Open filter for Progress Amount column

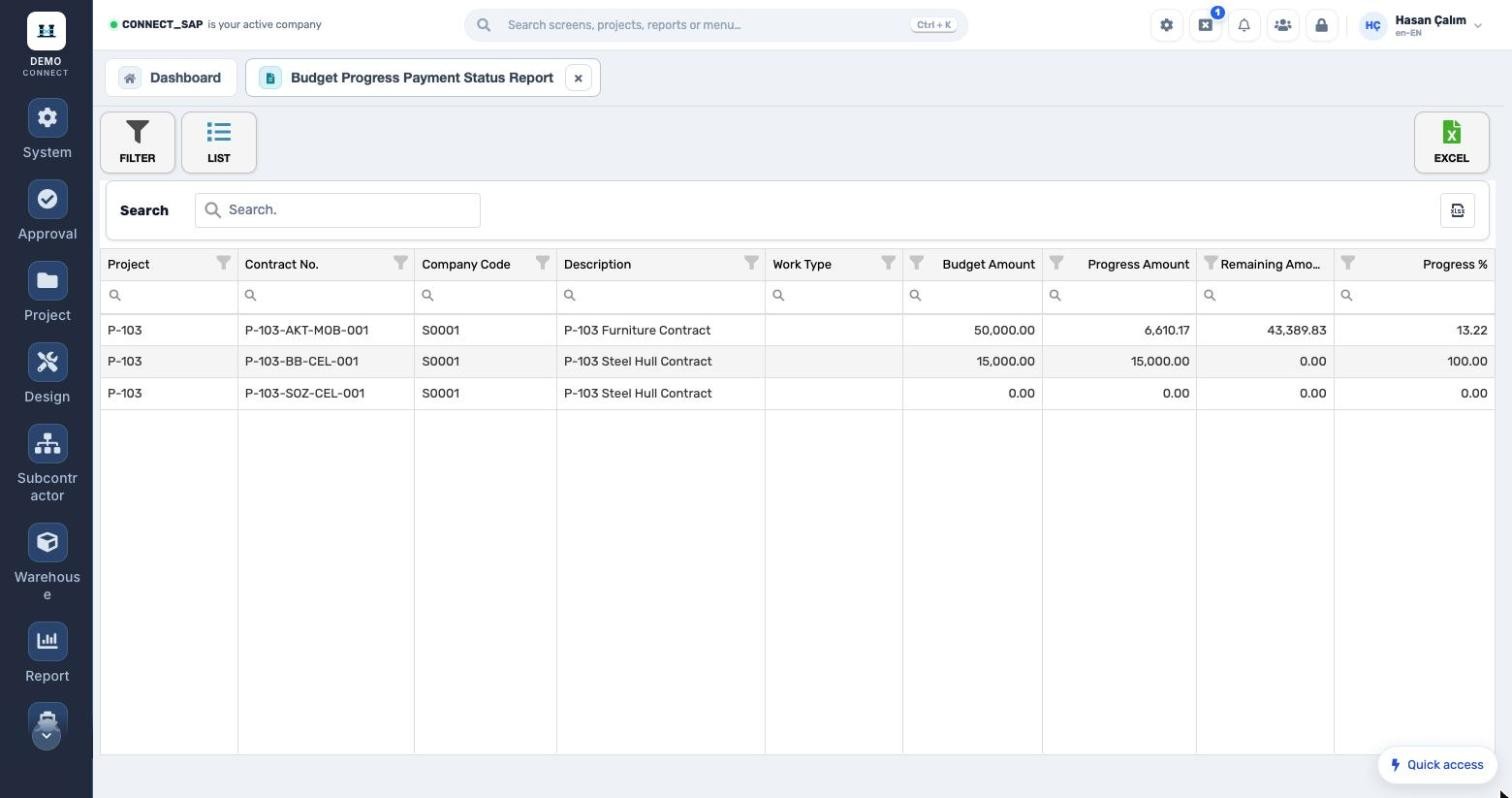tap(1056, 263)
